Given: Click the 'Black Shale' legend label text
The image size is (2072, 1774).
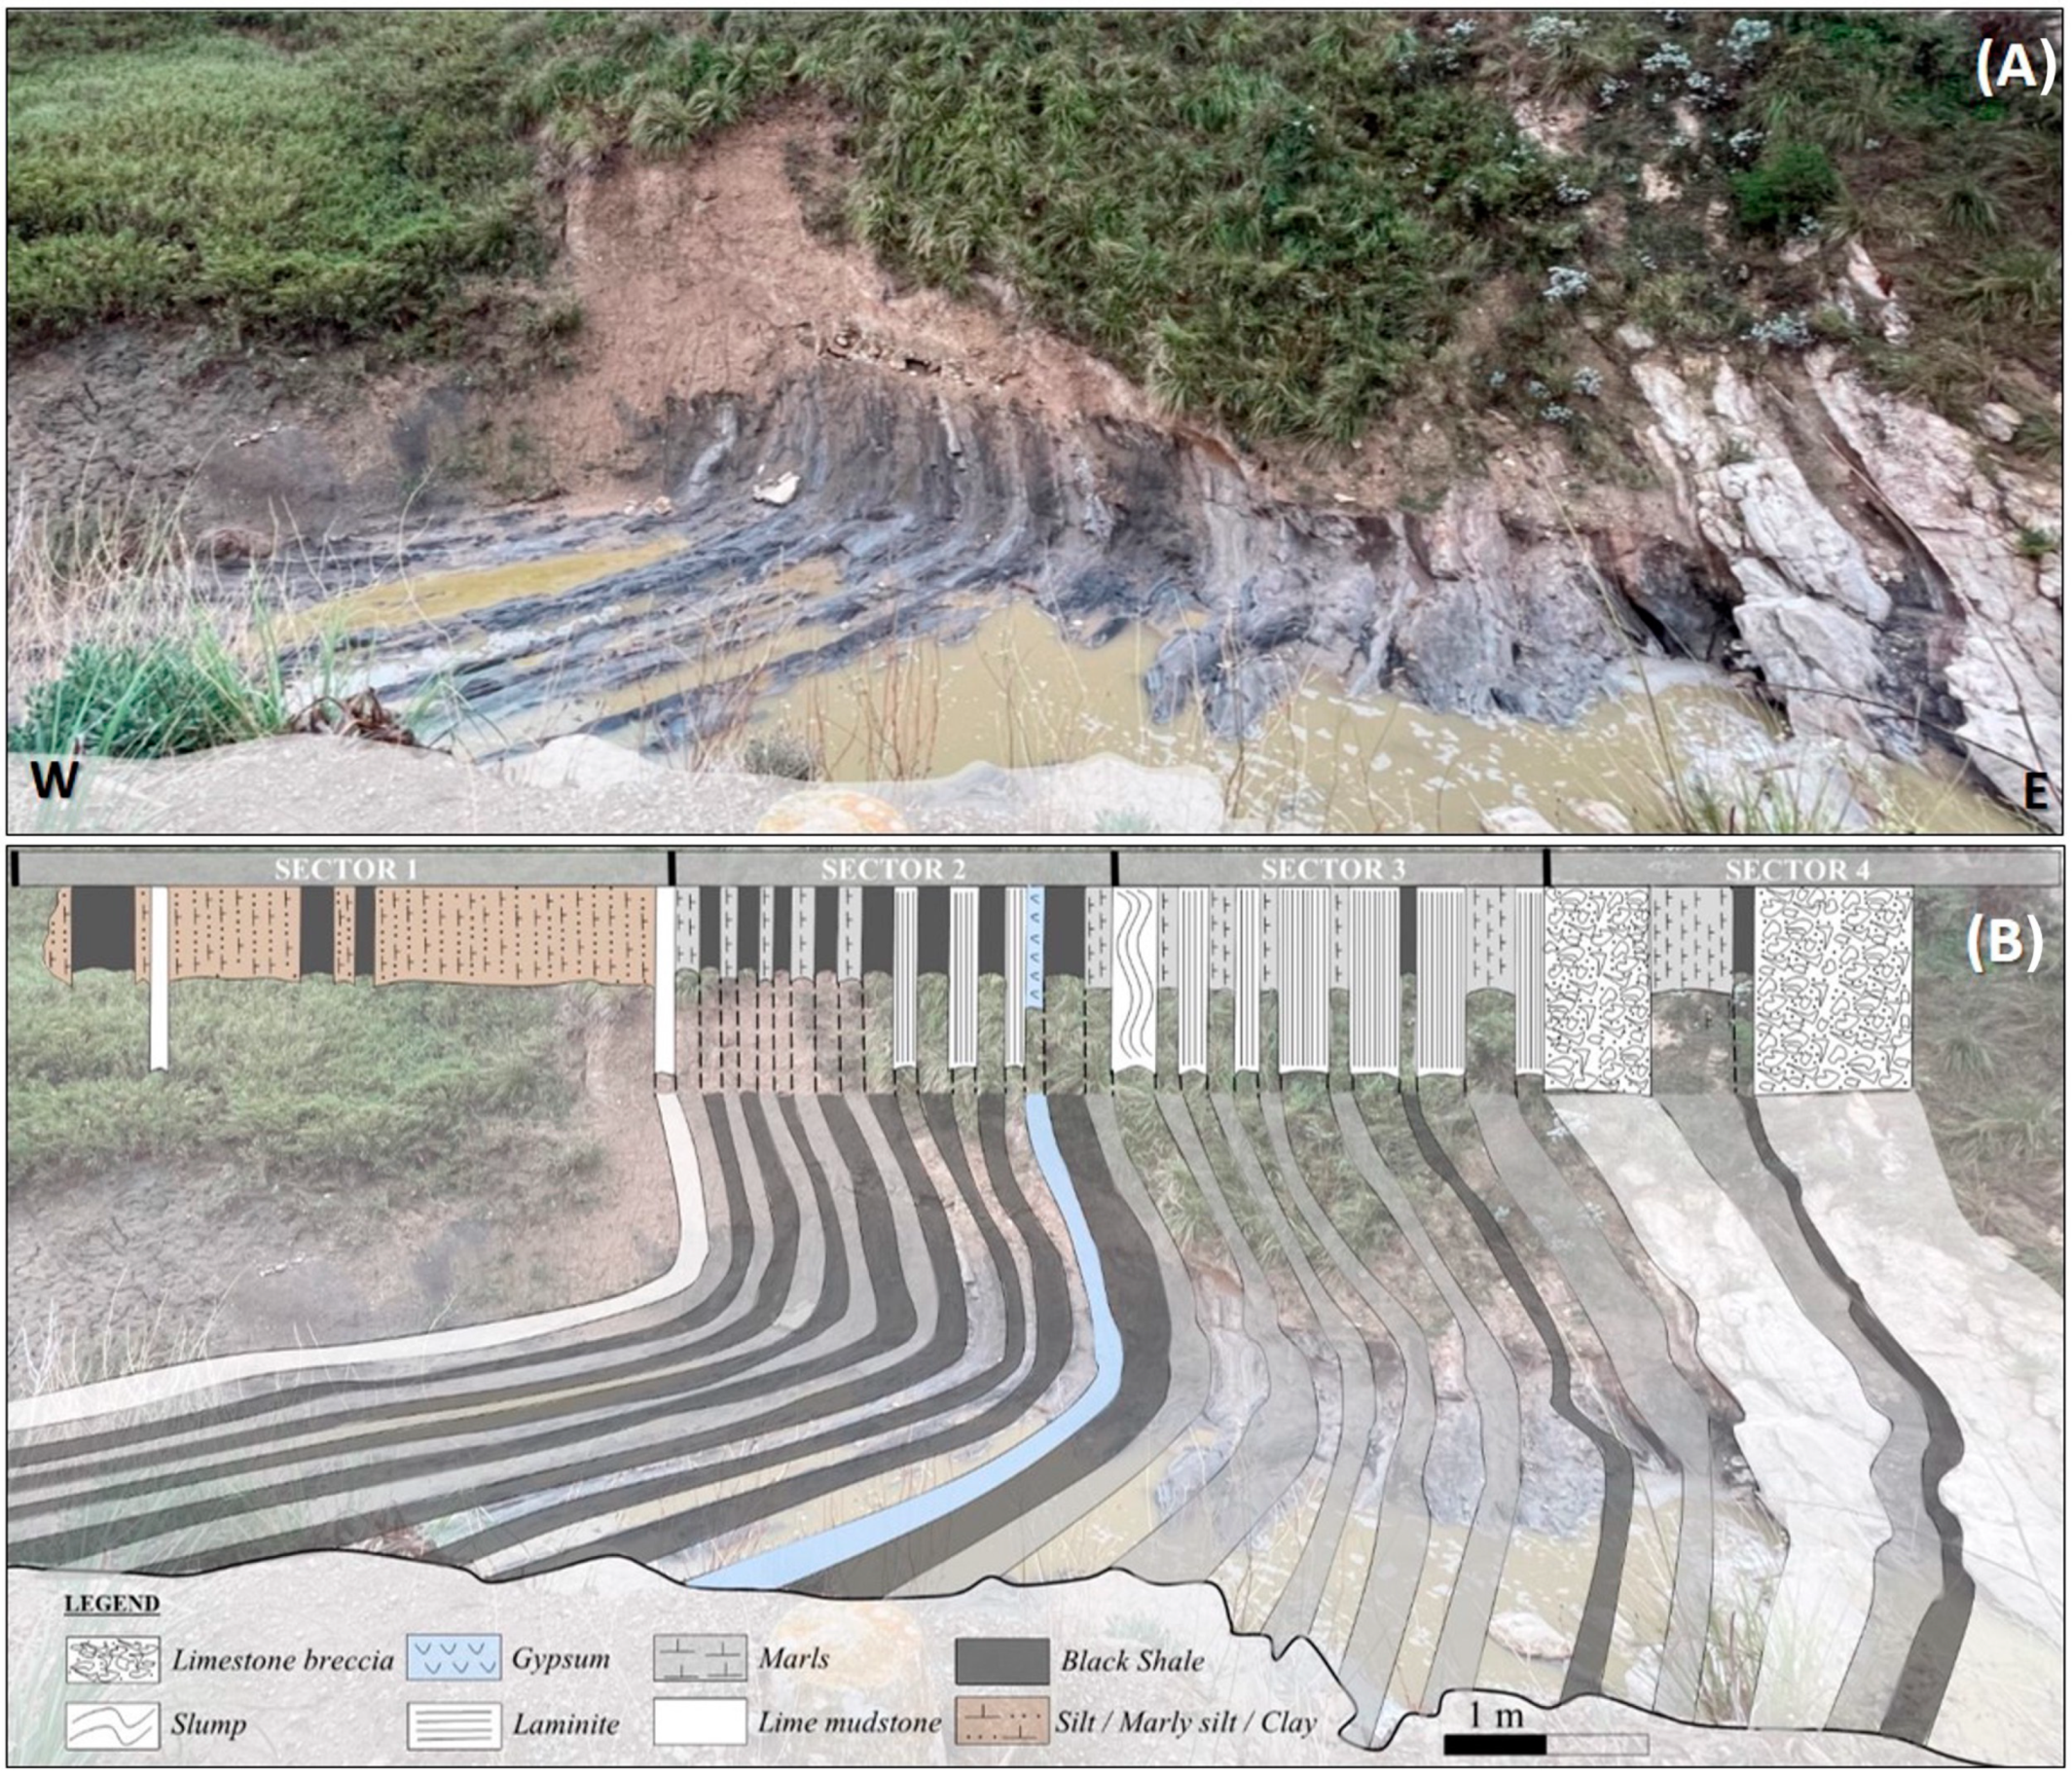Looking at the screenshot, I should pos(1132,1661).
